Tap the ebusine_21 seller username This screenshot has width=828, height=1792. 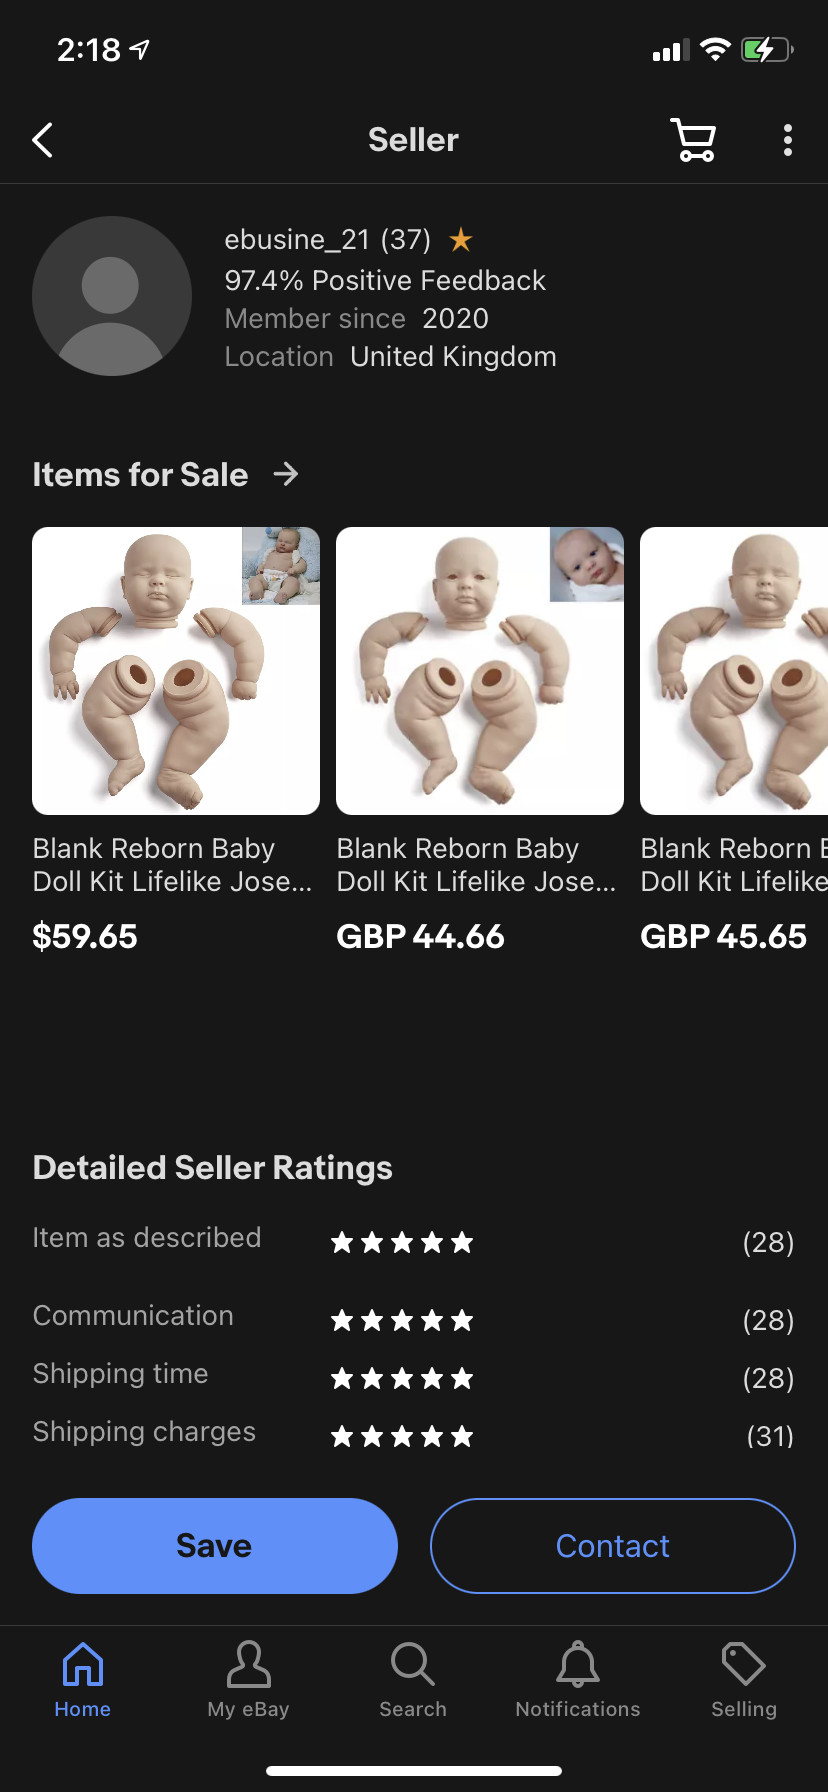298,240
